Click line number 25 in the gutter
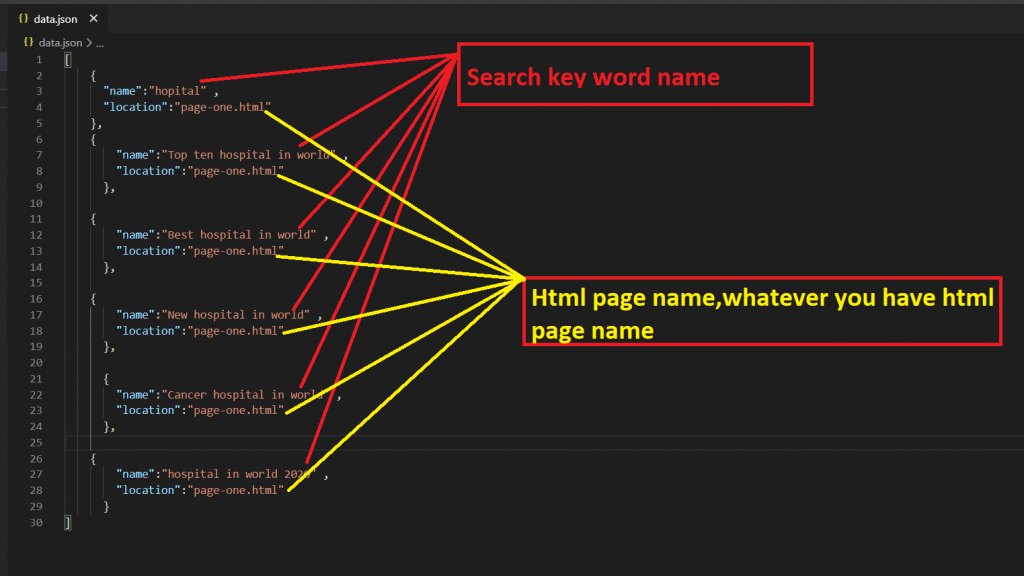This screenshot has width=1024, height=576. 37,442
